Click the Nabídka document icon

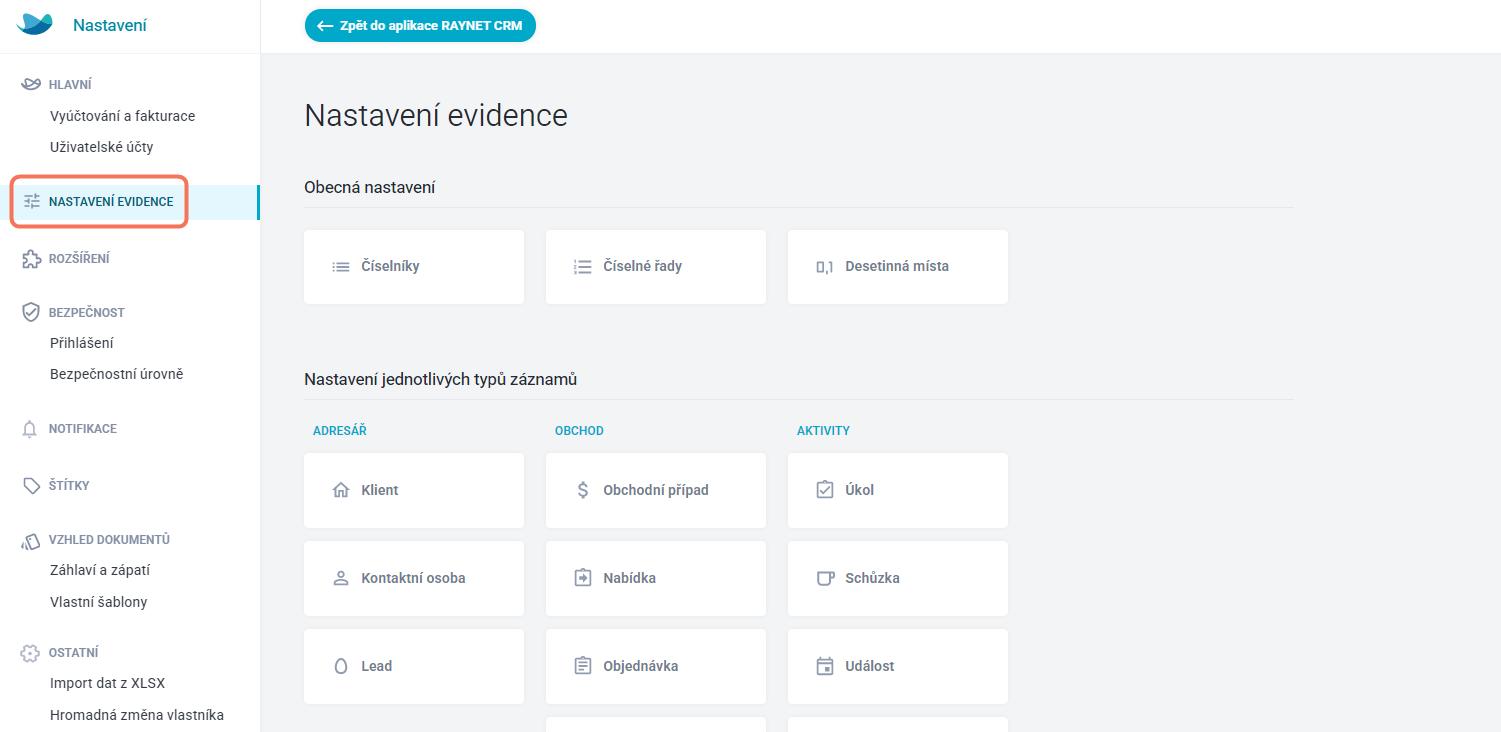pos(583,578)
